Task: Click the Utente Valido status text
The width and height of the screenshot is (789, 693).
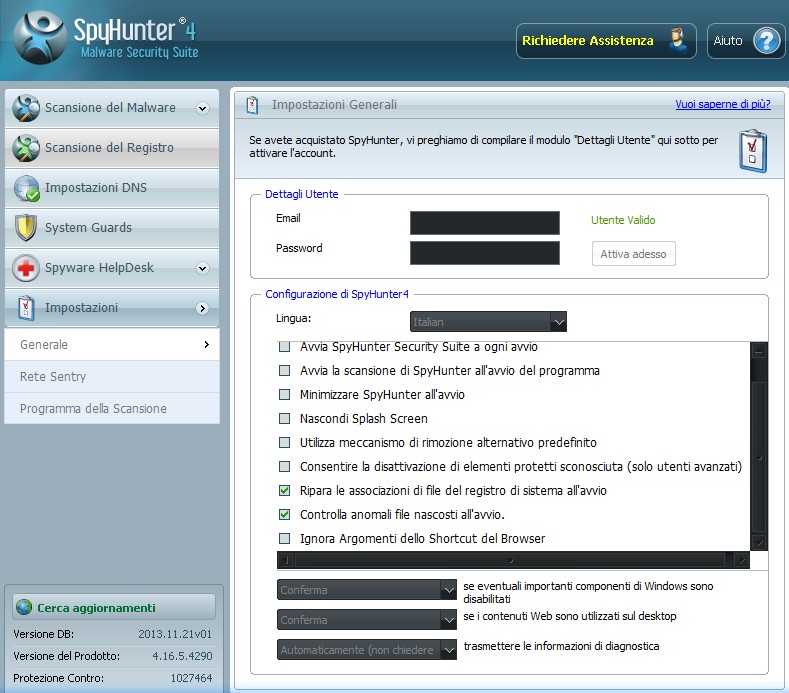Action: click(623, 220)
